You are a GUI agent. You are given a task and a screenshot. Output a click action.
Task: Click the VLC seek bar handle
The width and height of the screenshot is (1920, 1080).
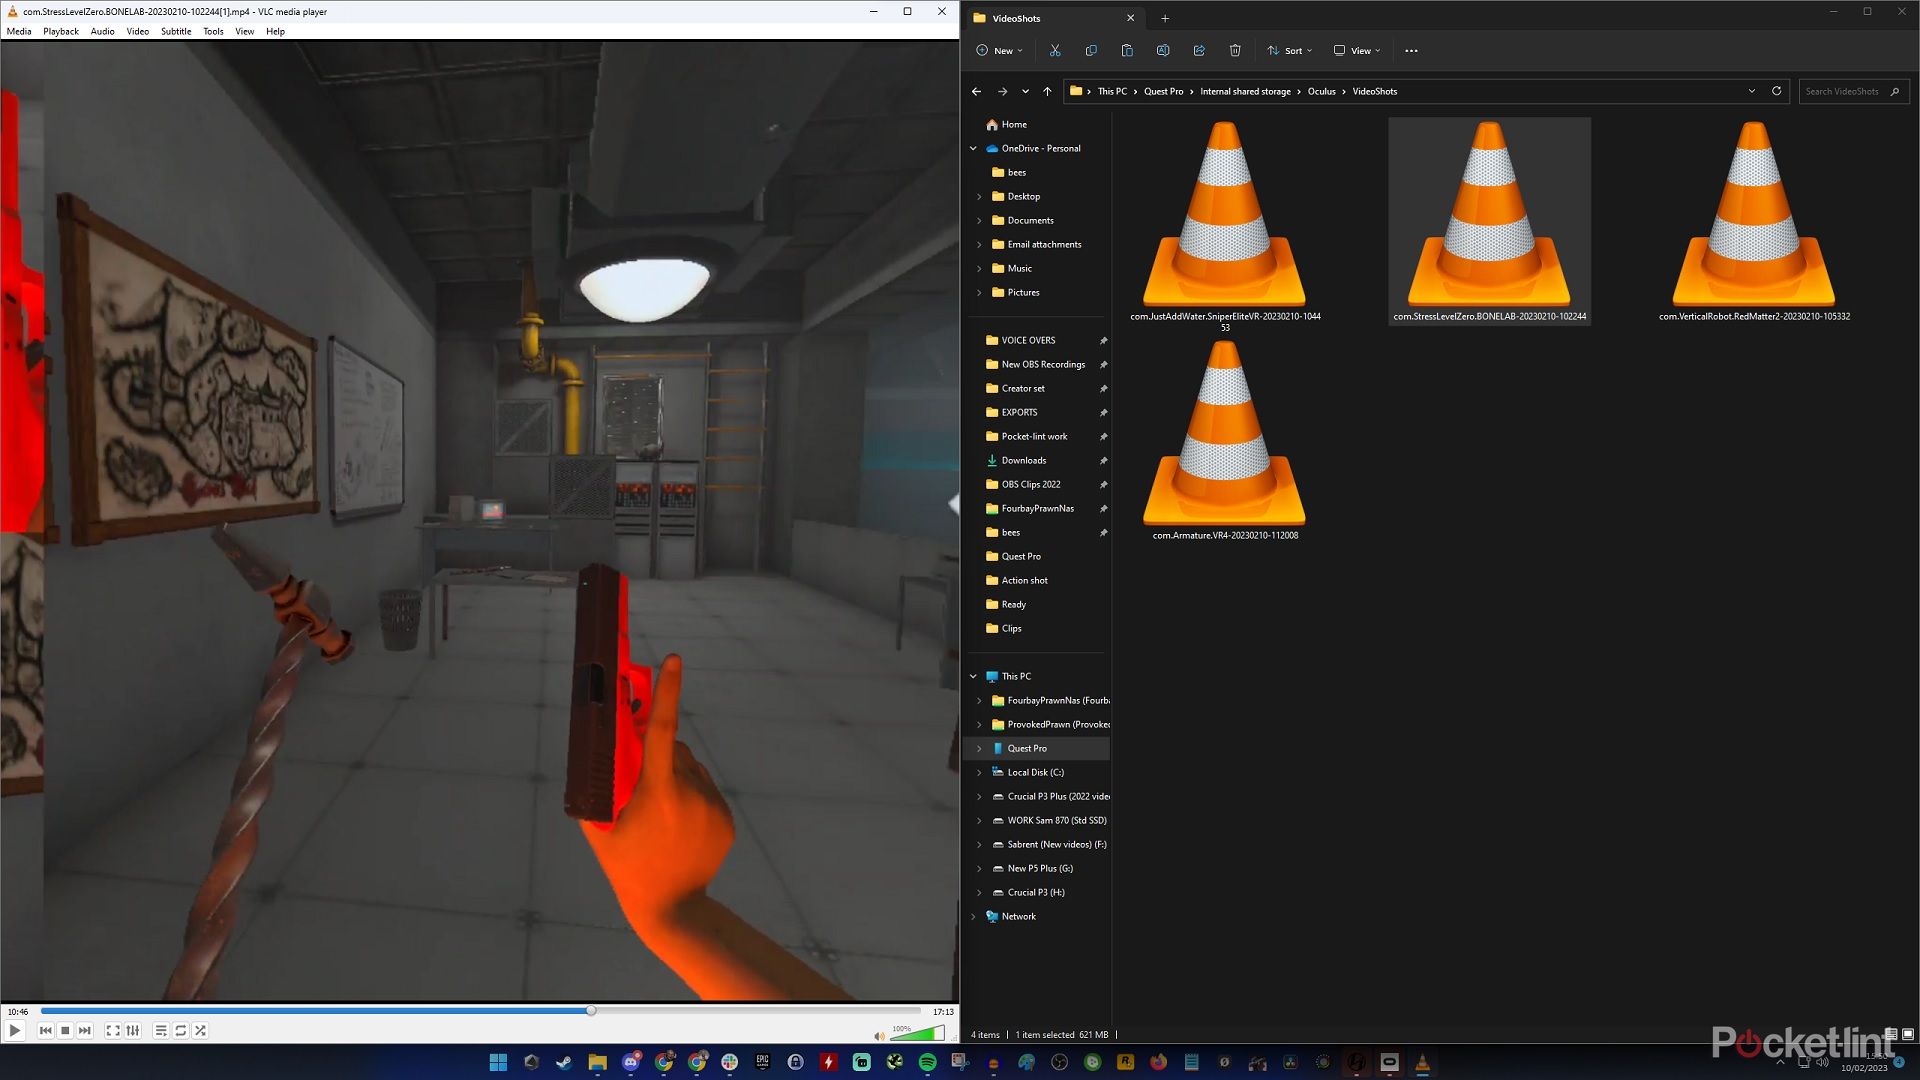(591, 1011)
